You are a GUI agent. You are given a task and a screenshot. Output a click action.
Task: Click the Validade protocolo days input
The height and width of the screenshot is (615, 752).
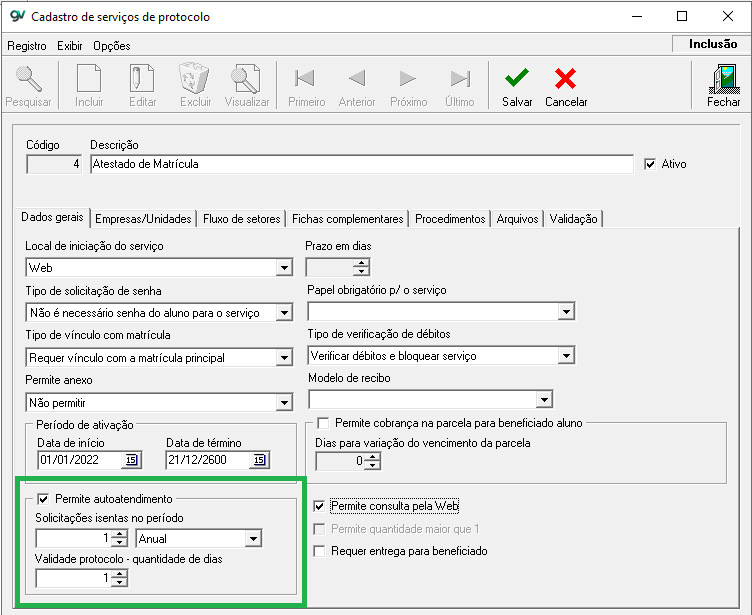pyautogui.click(x=73, y=579)
